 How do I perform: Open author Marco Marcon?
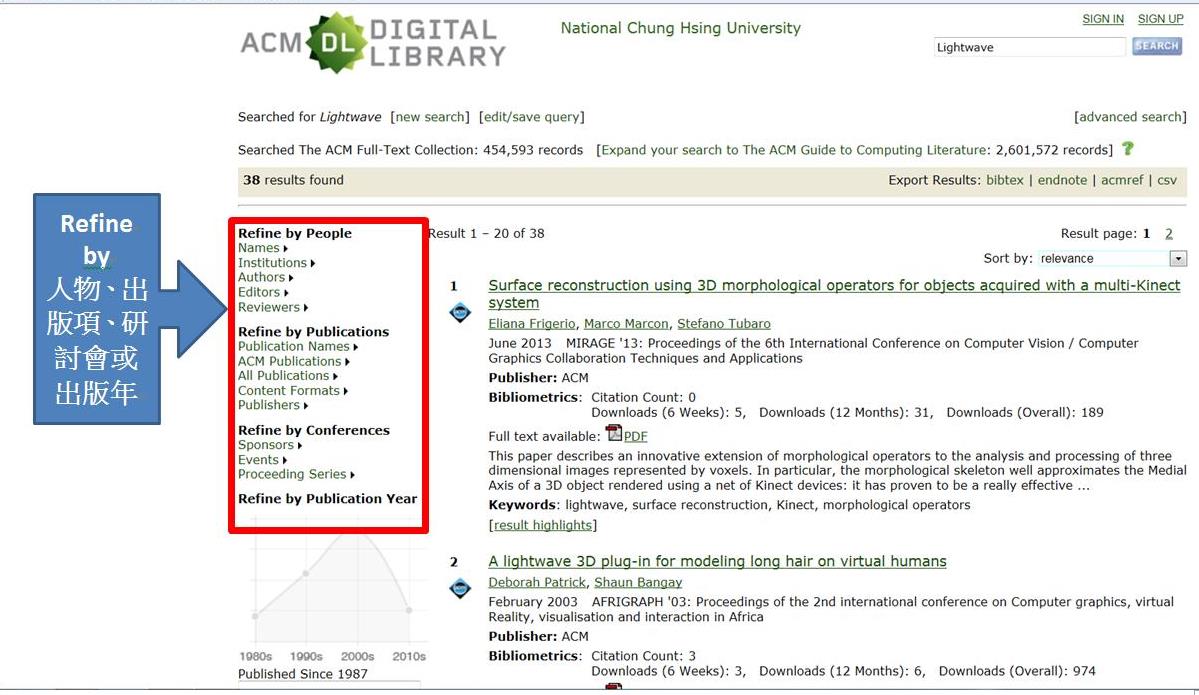click(x=626, y=323)
